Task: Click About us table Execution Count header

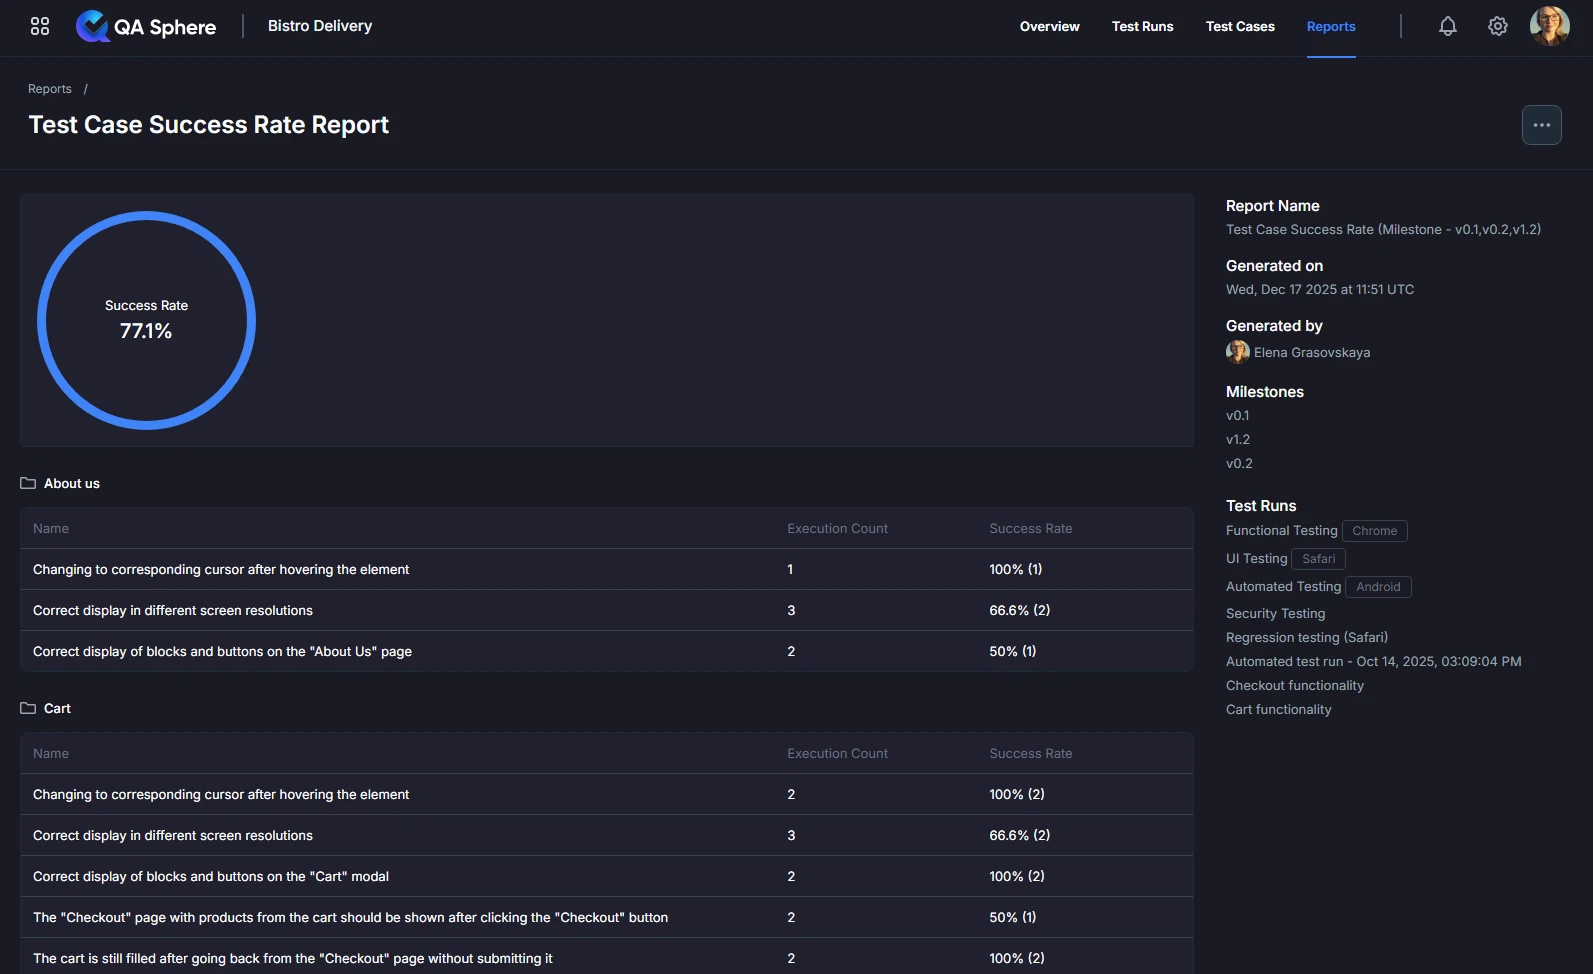Action: point(837,528)
